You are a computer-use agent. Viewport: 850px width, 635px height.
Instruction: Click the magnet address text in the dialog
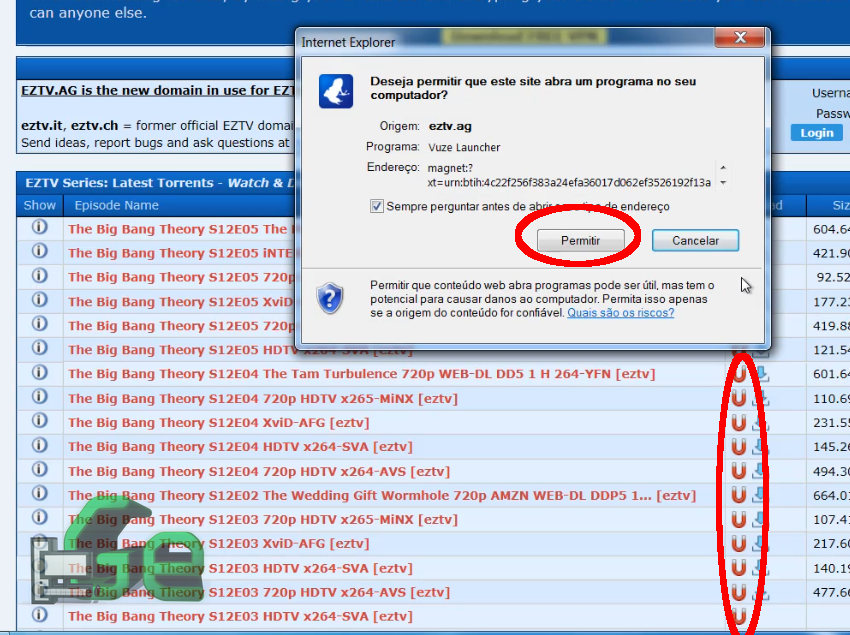pyautogui.click(x=569, y=175)
